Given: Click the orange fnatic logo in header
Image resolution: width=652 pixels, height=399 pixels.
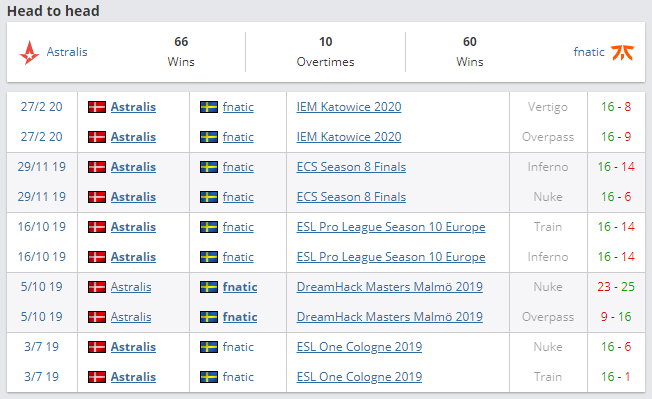Looking at the screenshot, I should [622, 52].
